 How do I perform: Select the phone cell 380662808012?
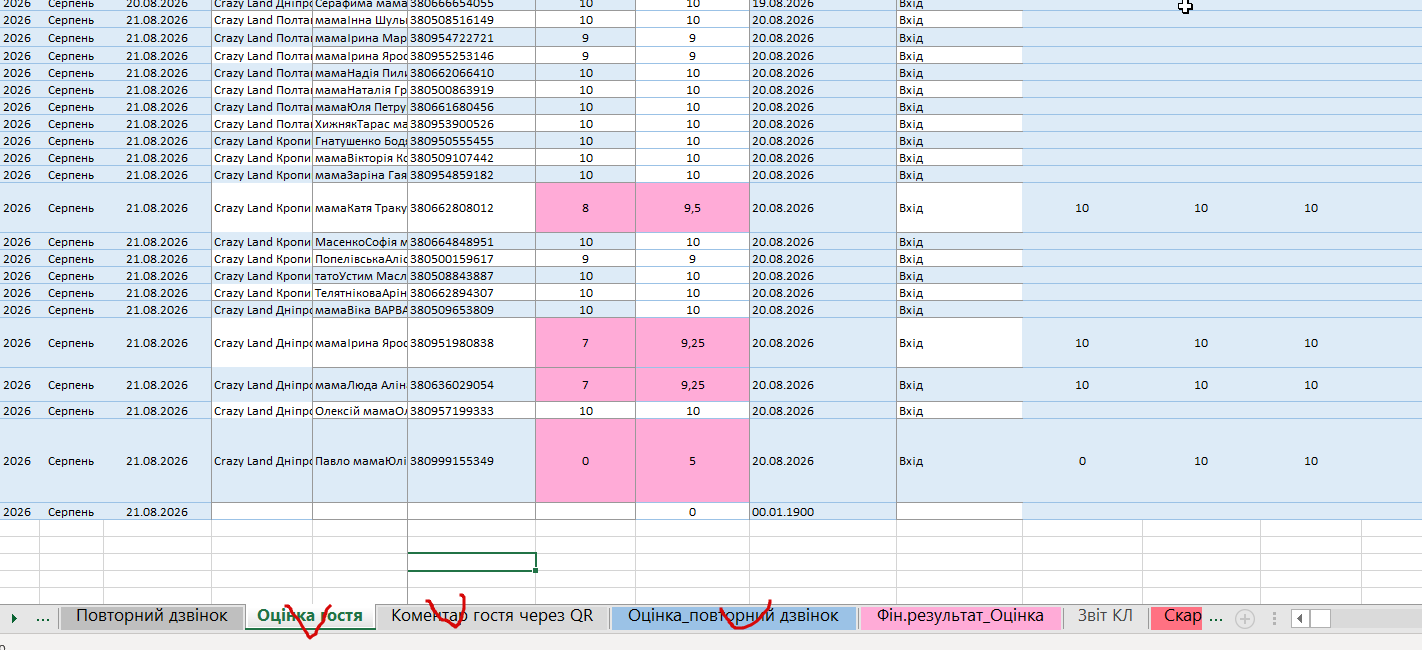tap(471, 208)
